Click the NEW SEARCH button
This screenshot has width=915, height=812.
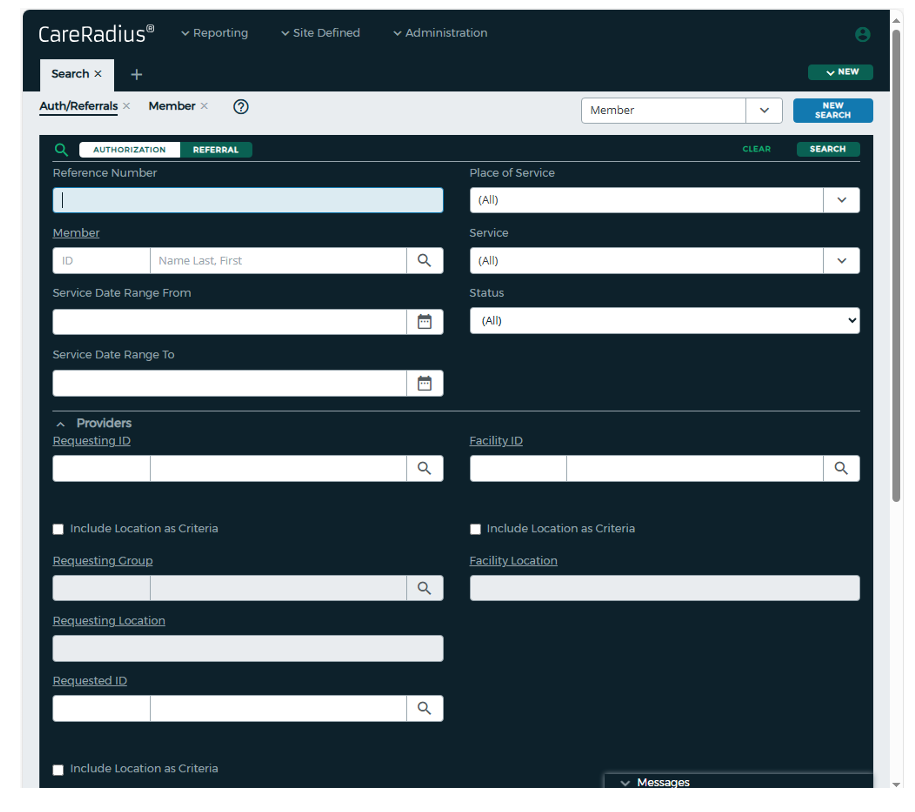833,110
